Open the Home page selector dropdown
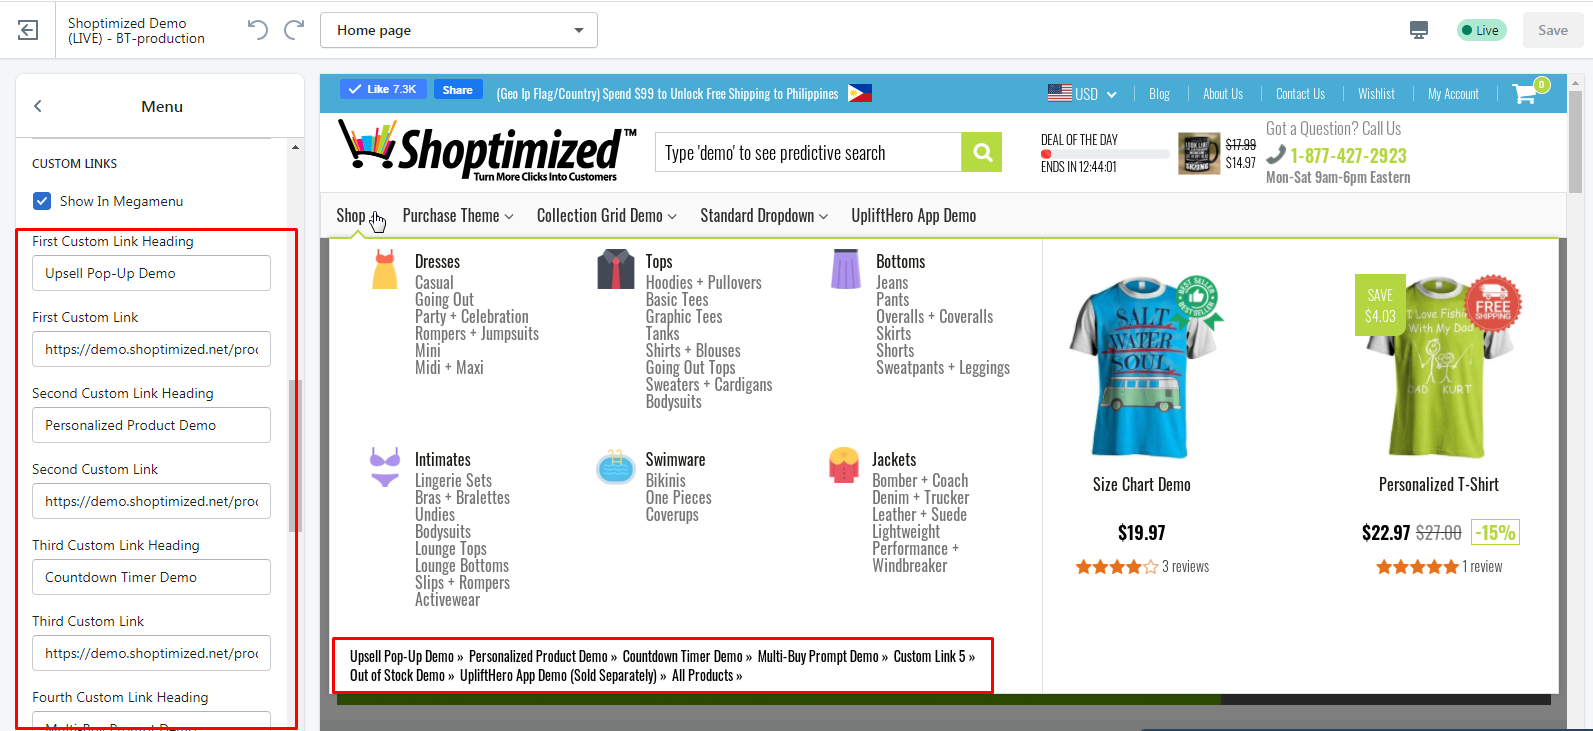Image resolution: width=1593 pixels, height=731 pixels. pos(459,30)
